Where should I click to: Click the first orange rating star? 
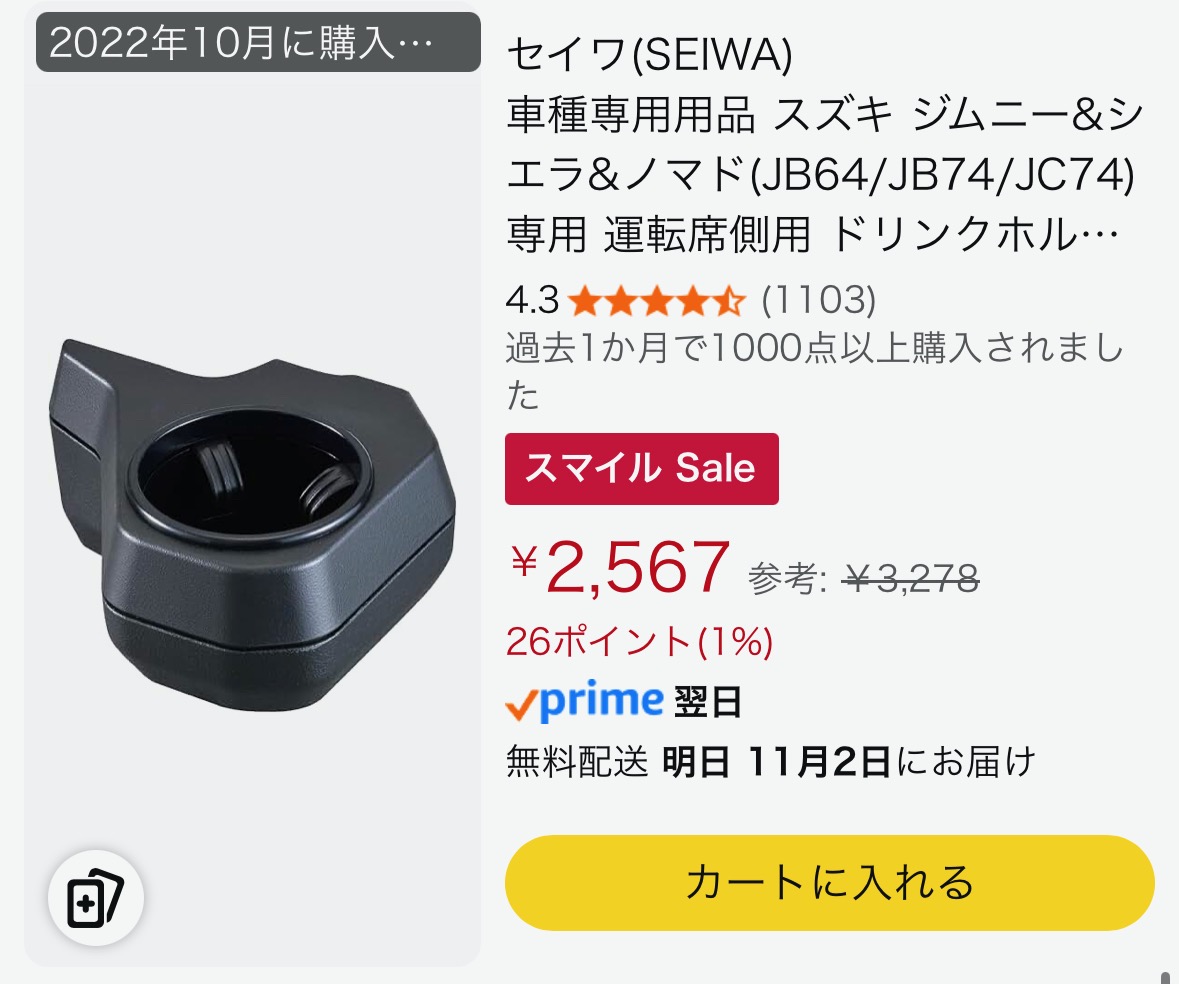click(x=583, y=301)
